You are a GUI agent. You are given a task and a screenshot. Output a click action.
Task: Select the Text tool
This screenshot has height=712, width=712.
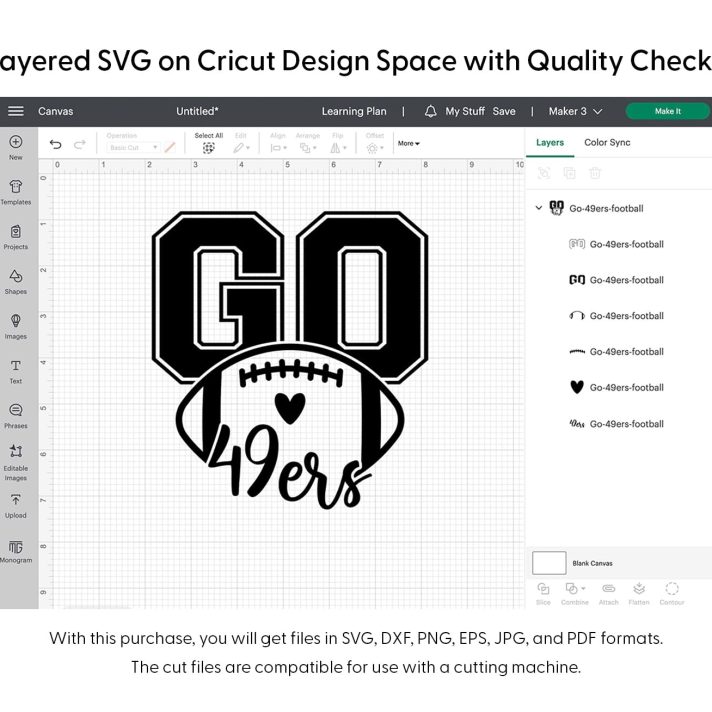click(x=15, y=371)
